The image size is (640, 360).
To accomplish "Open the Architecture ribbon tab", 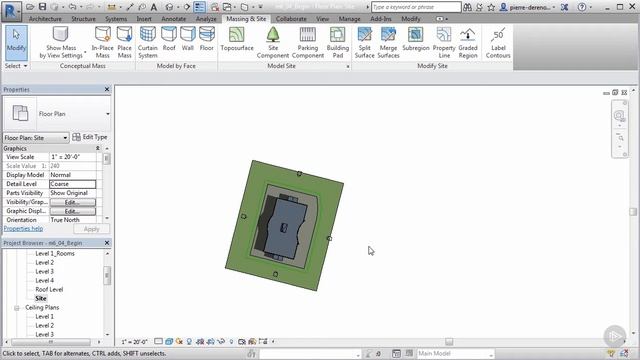I will coord(45,19).
